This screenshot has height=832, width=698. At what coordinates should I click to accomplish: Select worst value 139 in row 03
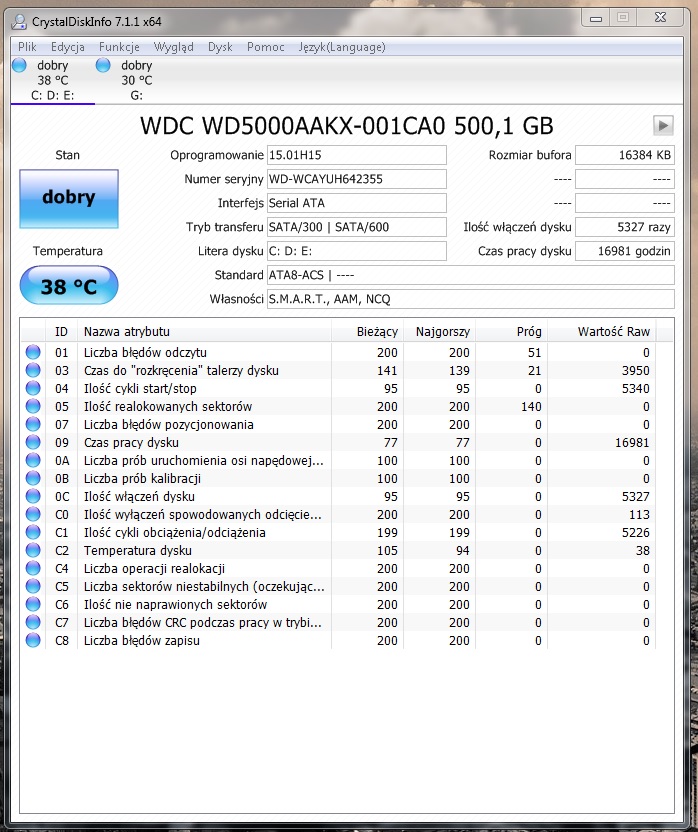pos(459,370)
